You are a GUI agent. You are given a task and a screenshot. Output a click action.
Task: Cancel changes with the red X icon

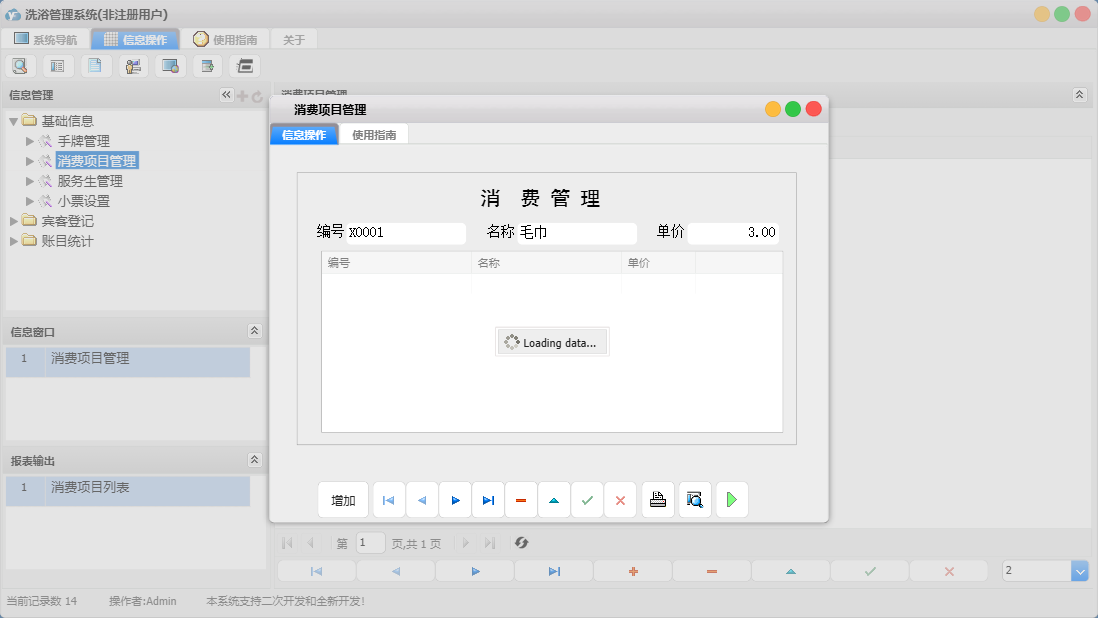tap(620, 499)
